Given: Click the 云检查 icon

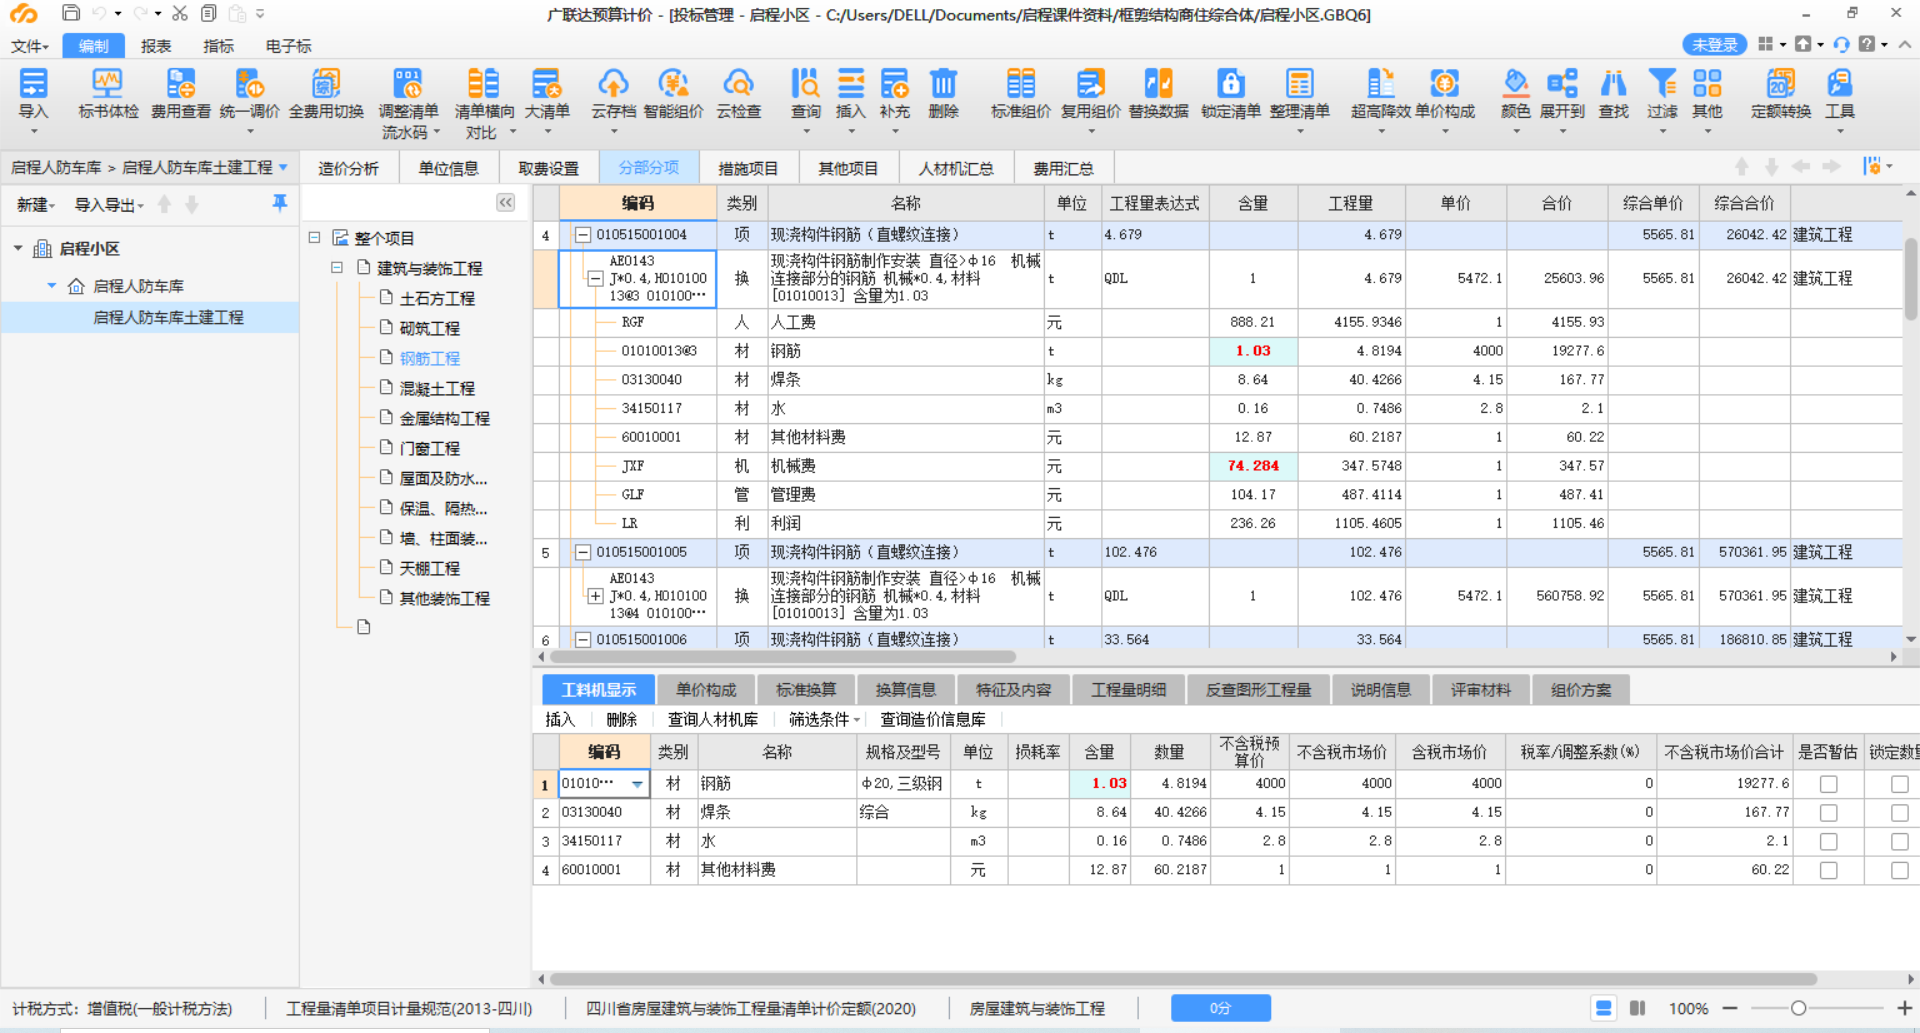Looking at the screenshot, I should [x=738, y=84].
